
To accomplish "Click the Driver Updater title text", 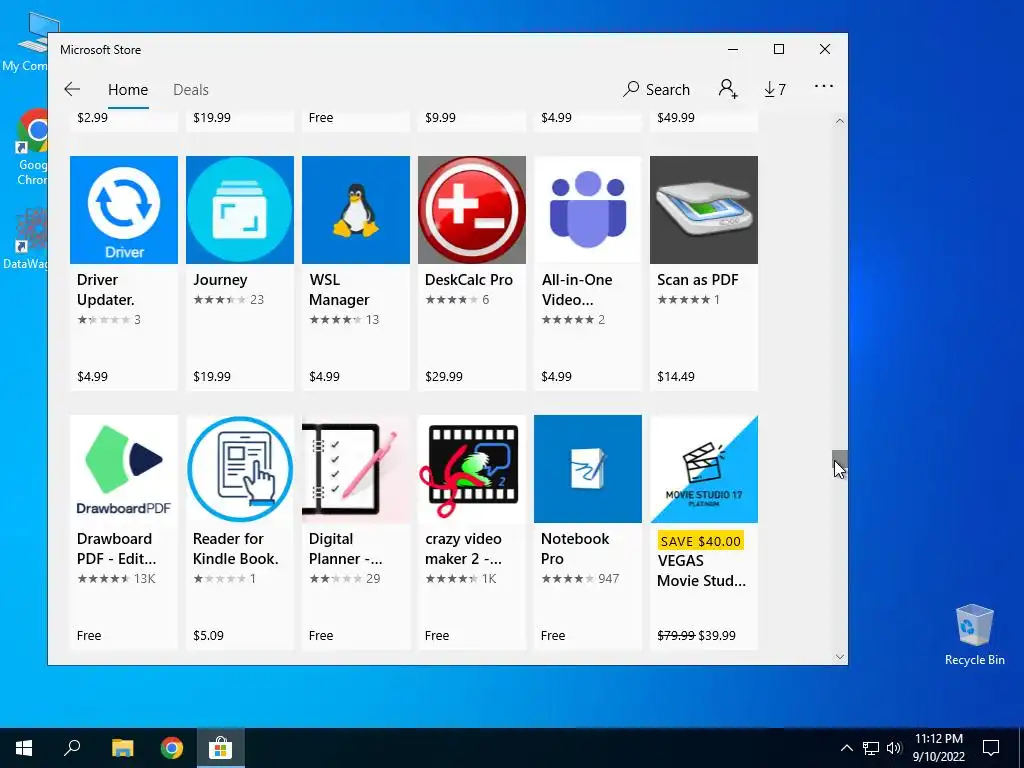I will (106, 290).
